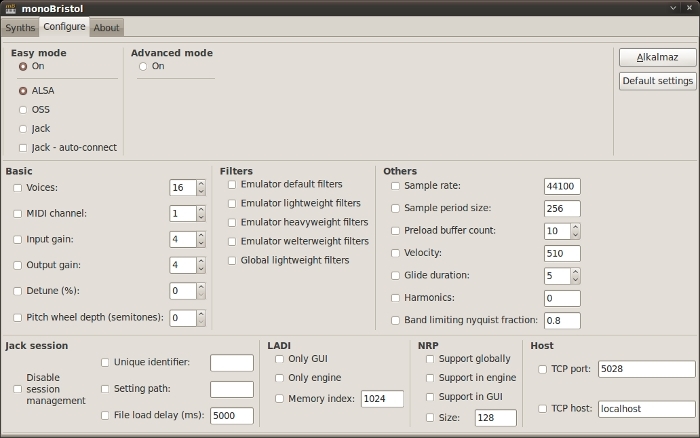Turn on Advanced mode
The image size is (700, 438).
(x=143, y=66)
